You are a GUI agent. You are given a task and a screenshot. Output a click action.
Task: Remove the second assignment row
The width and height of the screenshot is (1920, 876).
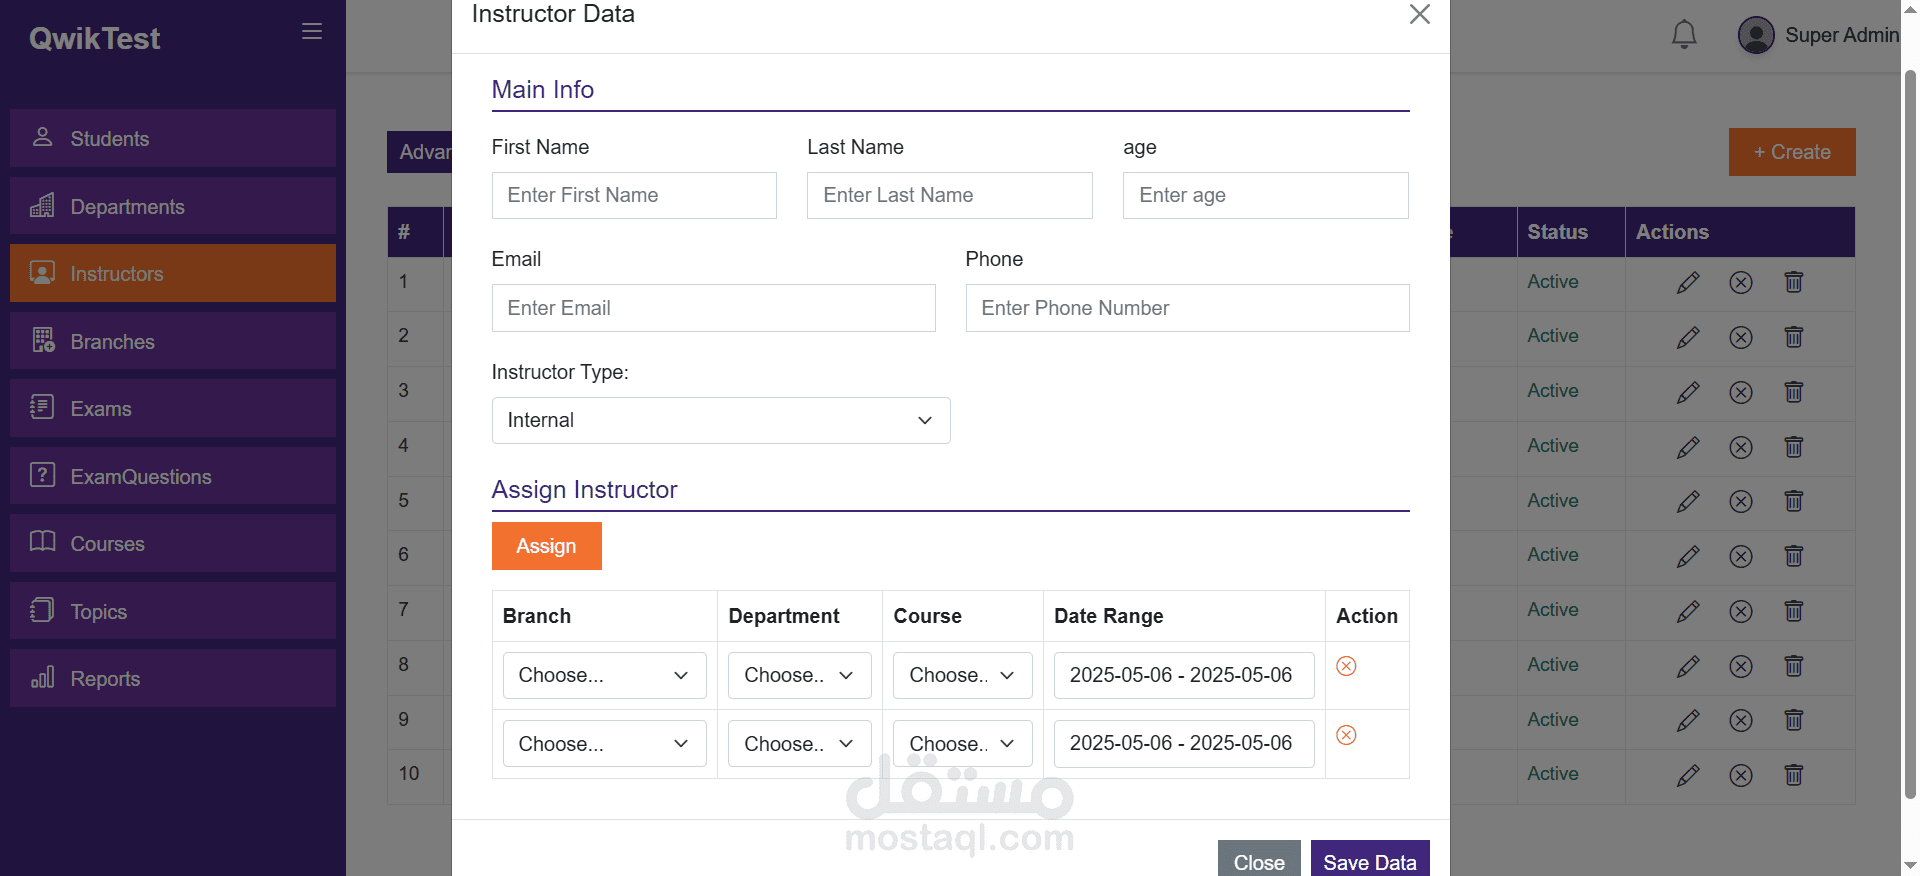click(x=1346, y=736)
